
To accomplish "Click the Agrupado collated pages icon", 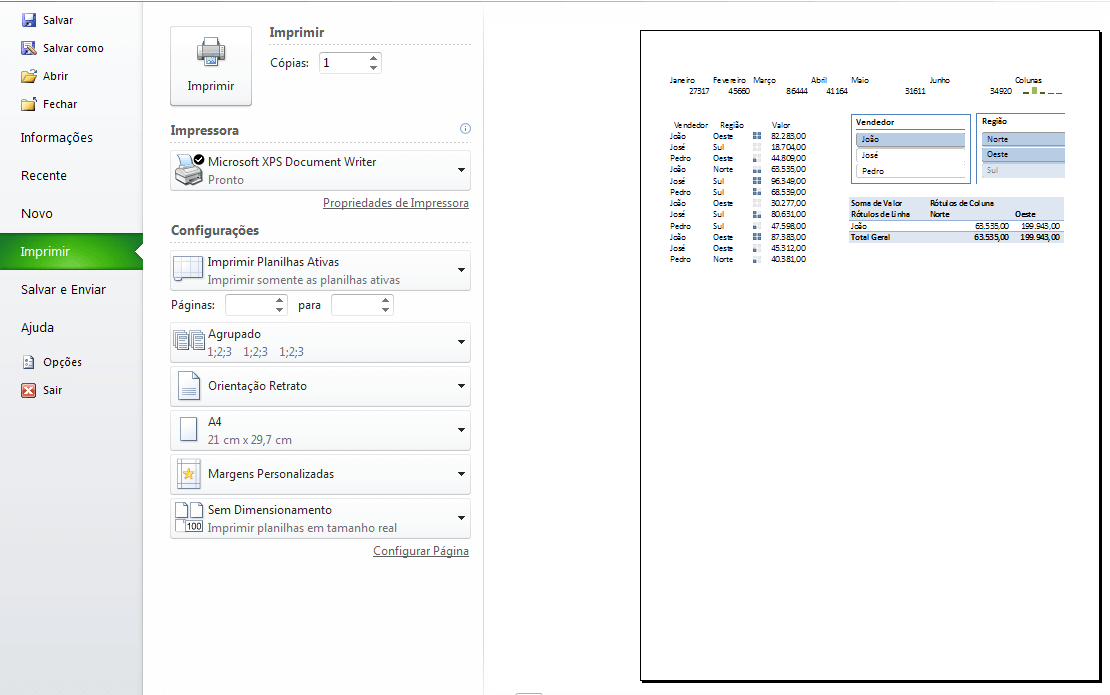I will 189,341.
